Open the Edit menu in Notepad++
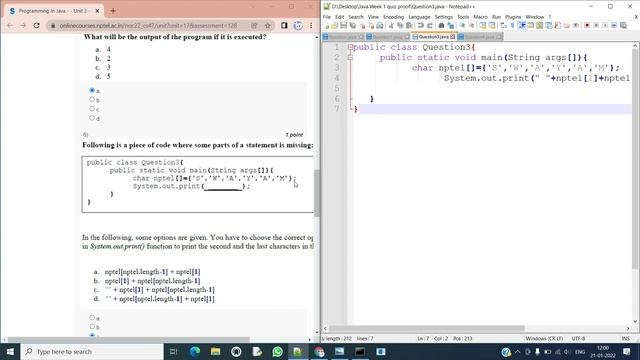 (340, 17)
